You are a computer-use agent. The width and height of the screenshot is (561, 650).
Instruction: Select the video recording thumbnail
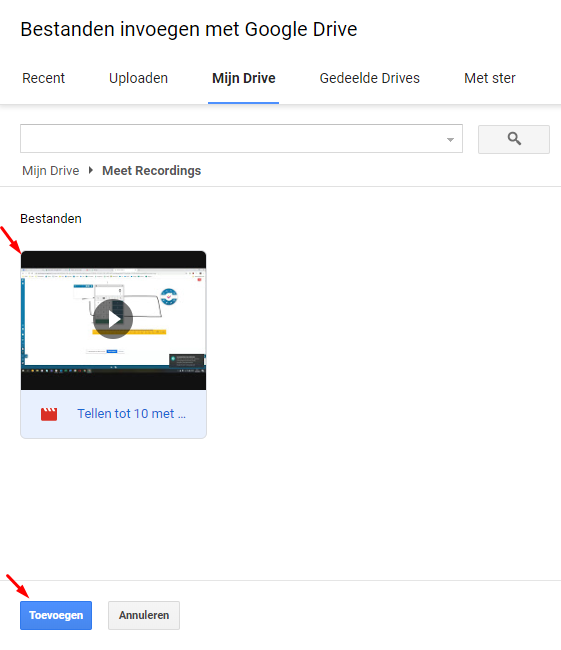click(x=113, y=320)
